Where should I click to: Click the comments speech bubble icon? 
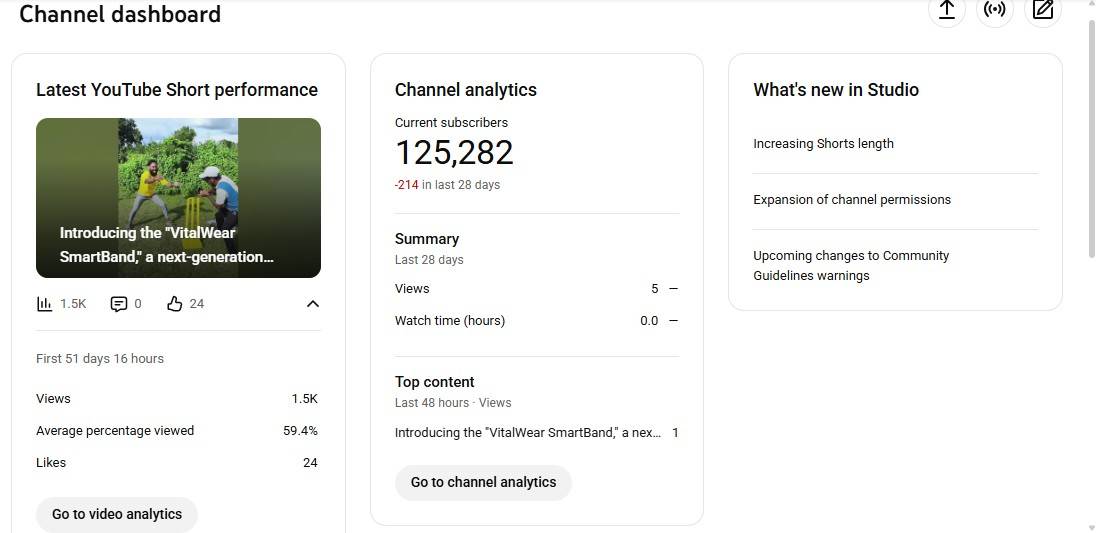[x=119, y=304]
